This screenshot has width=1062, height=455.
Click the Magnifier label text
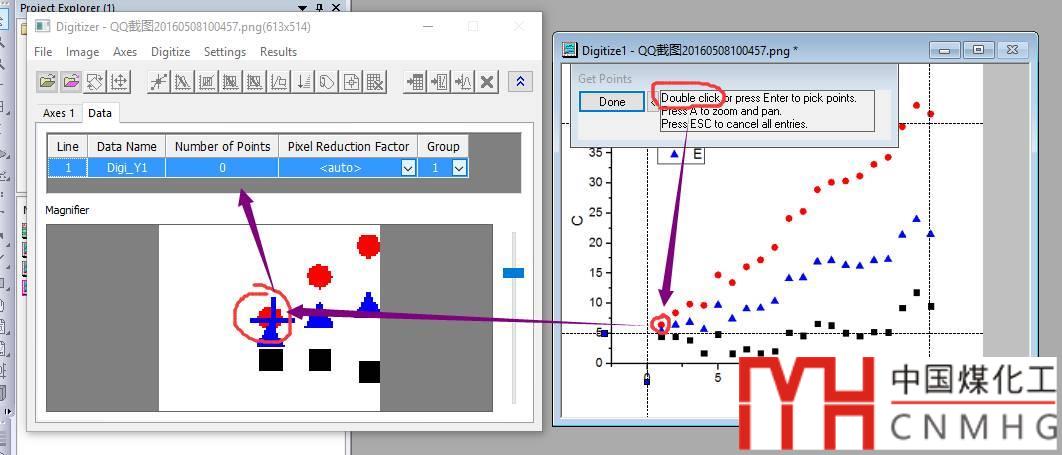pyautogui.click(x=67, y=210)
